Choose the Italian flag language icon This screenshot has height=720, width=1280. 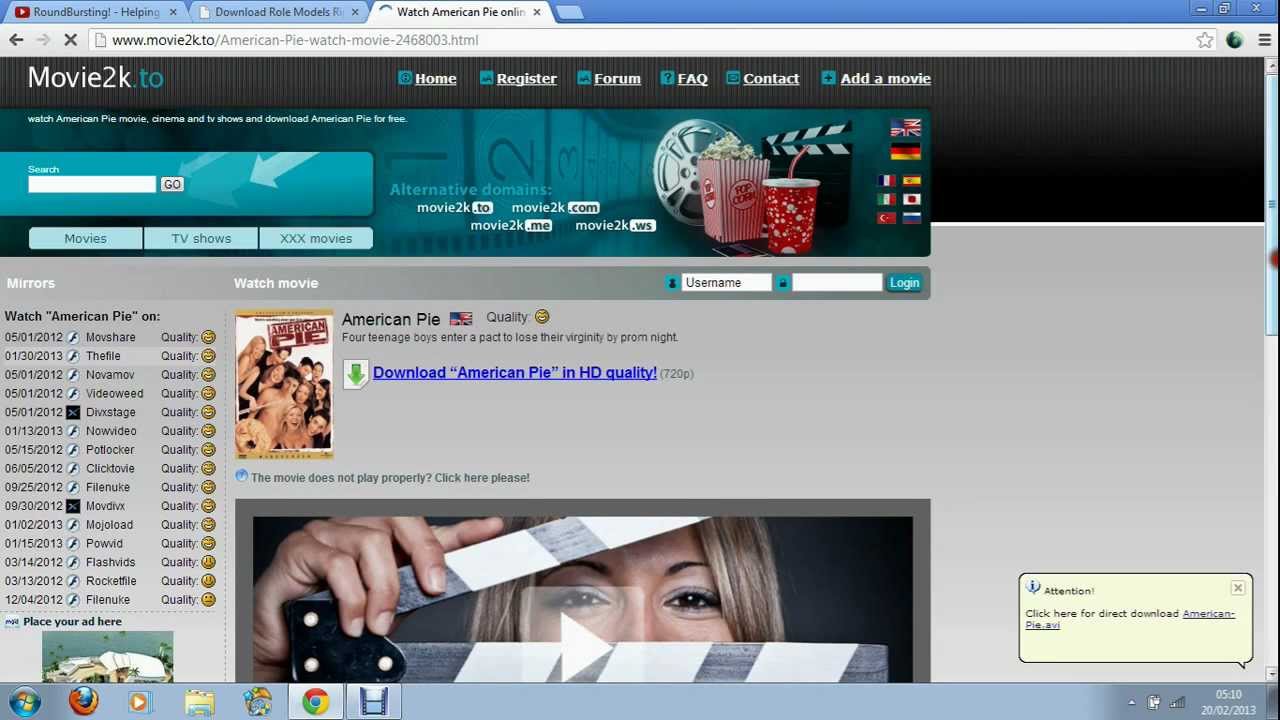coord(887,199)
